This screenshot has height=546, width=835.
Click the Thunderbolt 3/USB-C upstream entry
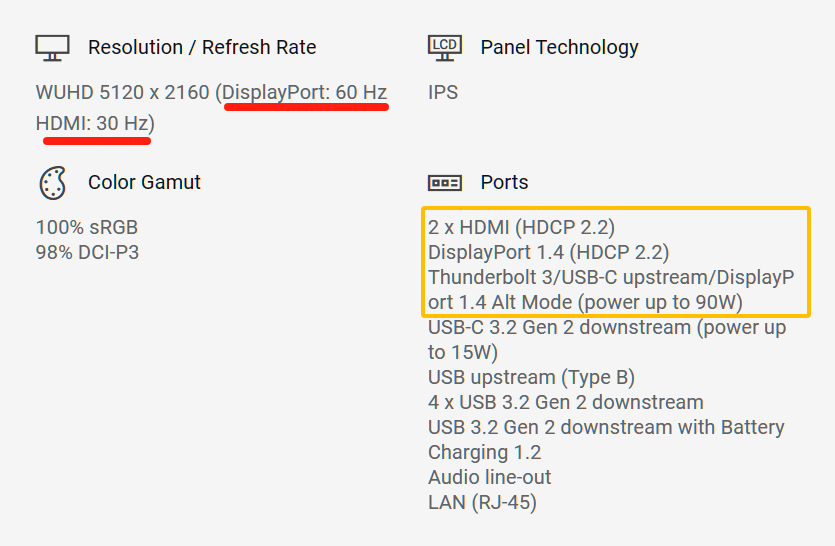tap(611, 290)
